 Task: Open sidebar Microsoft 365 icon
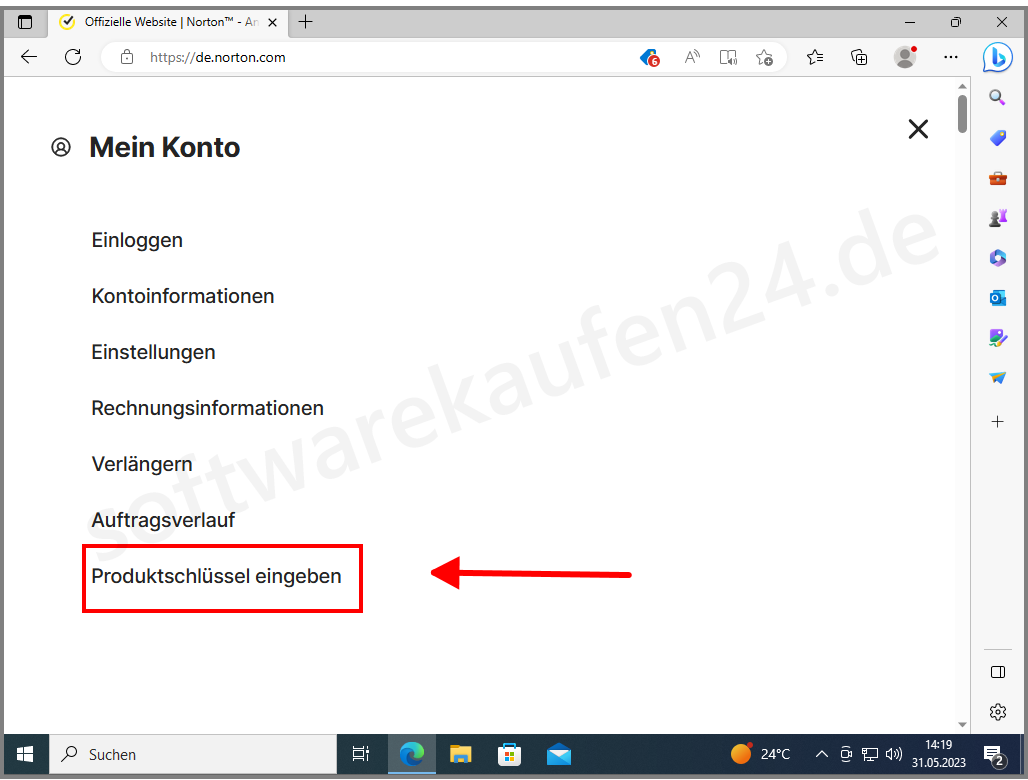pos(998,258)
